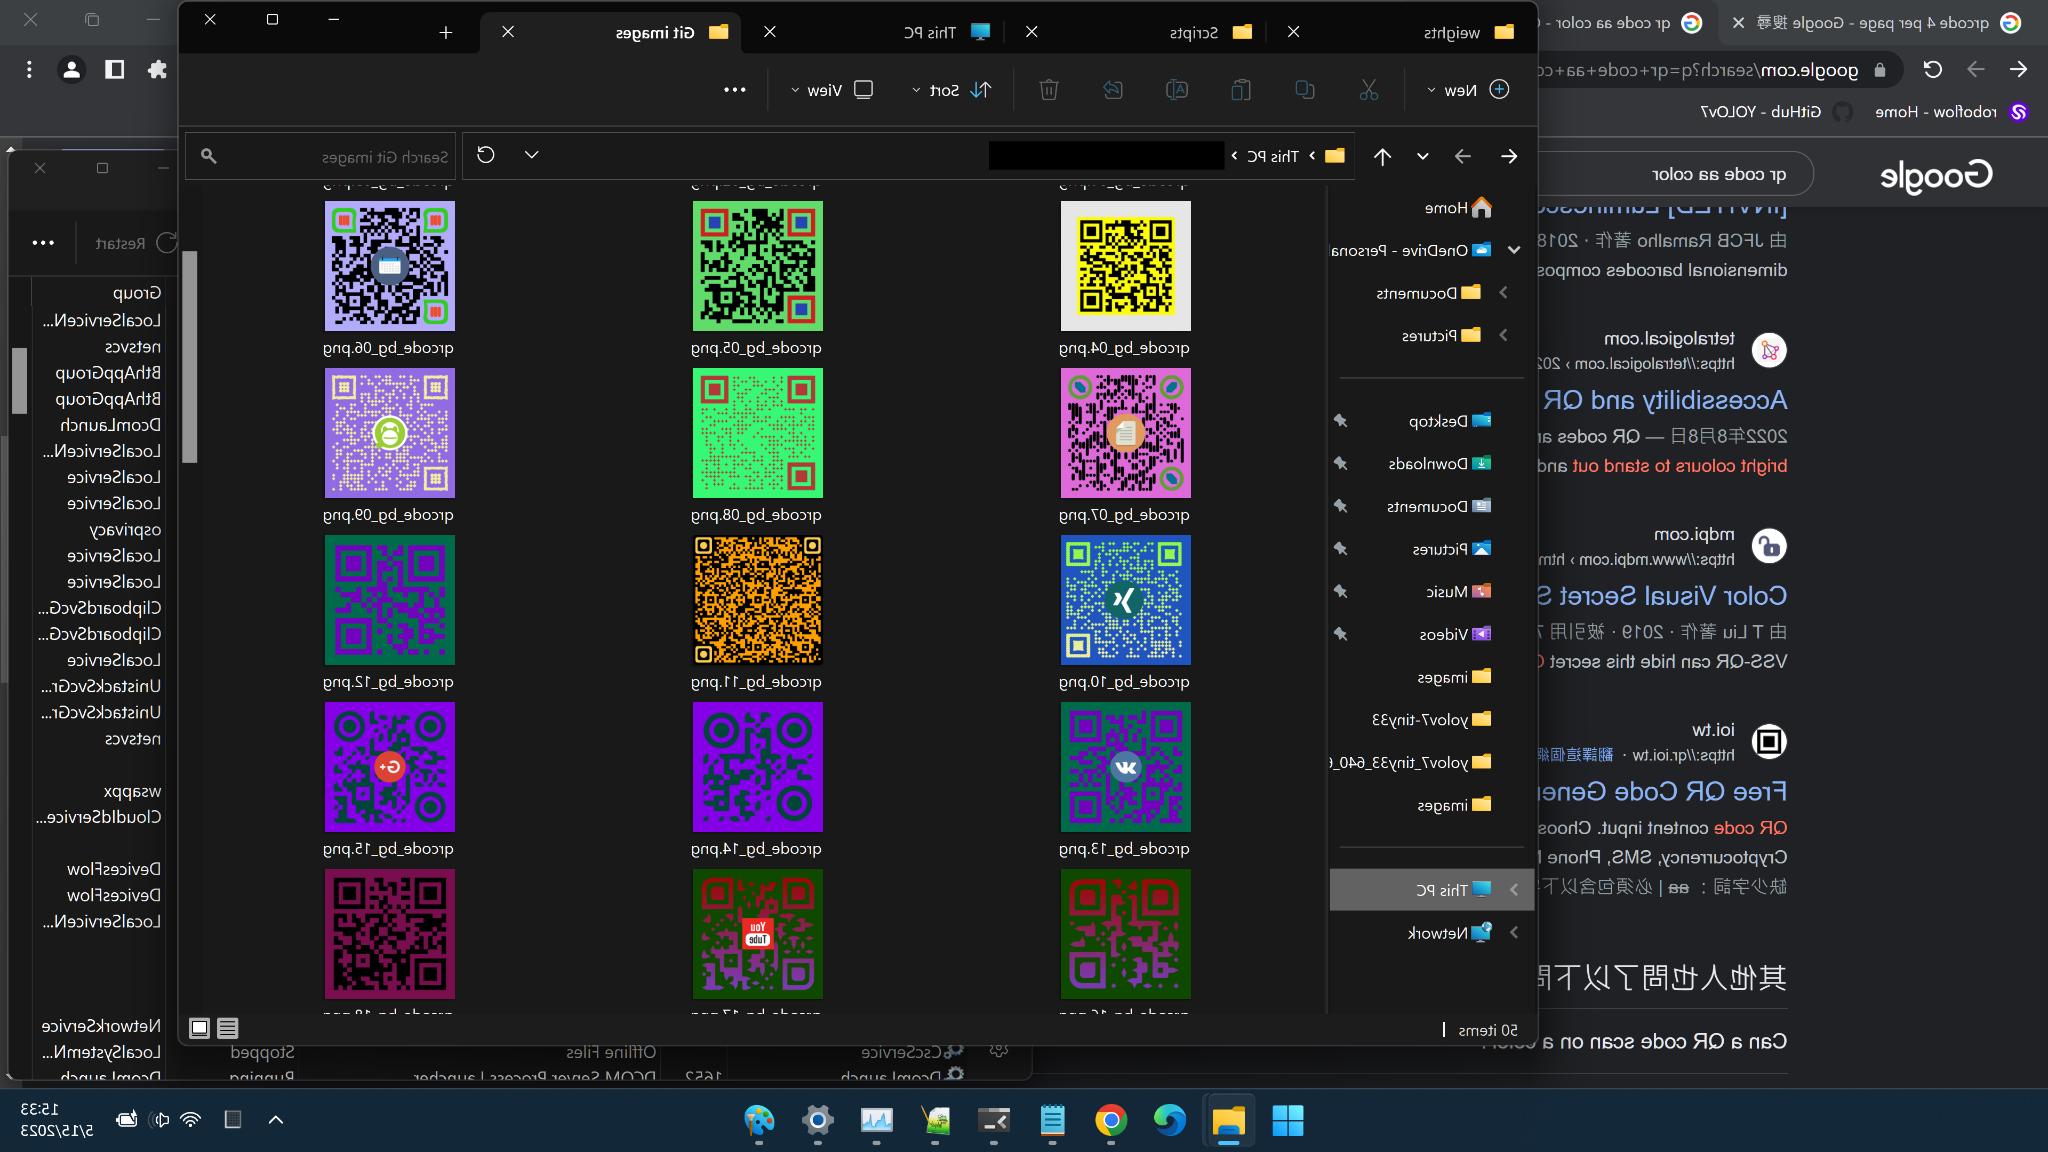Screen dimensions: 2048x1152
Task: Go up one folder level in Explorer
Action: click(x=1382, y=156)
